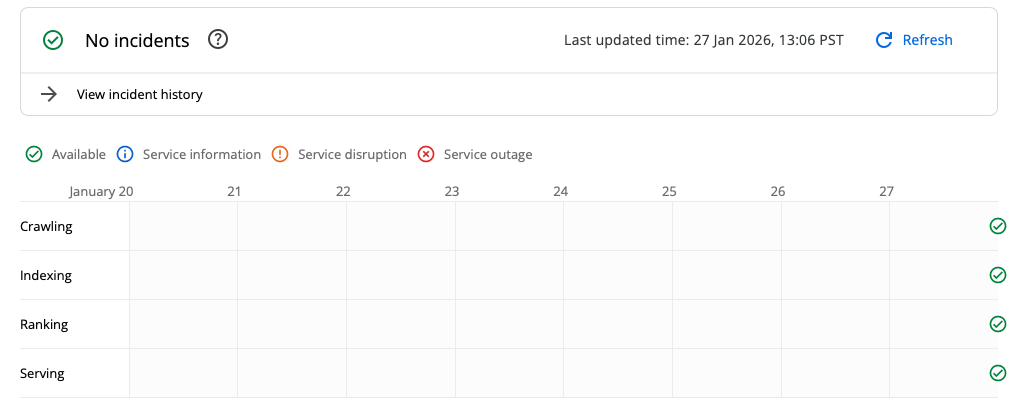Open the View incident history link

point(140,94)
